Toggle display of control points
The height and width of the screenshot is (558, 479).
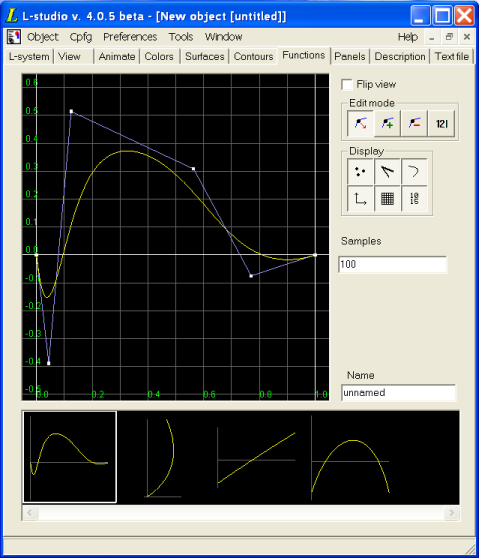pyautogui.click(x=360, y=172)
